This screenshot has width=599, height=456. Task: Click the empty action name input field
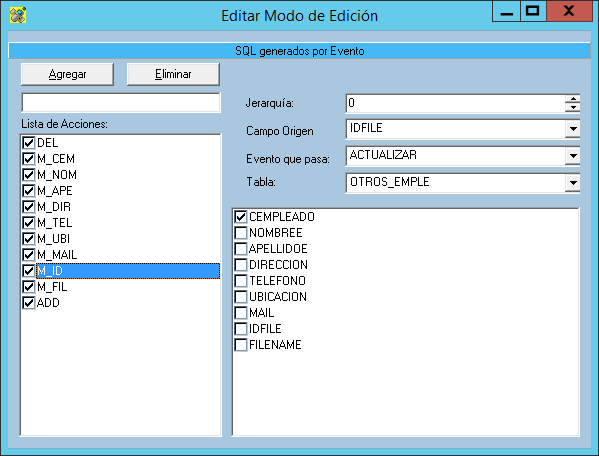(x=121, y=103)
